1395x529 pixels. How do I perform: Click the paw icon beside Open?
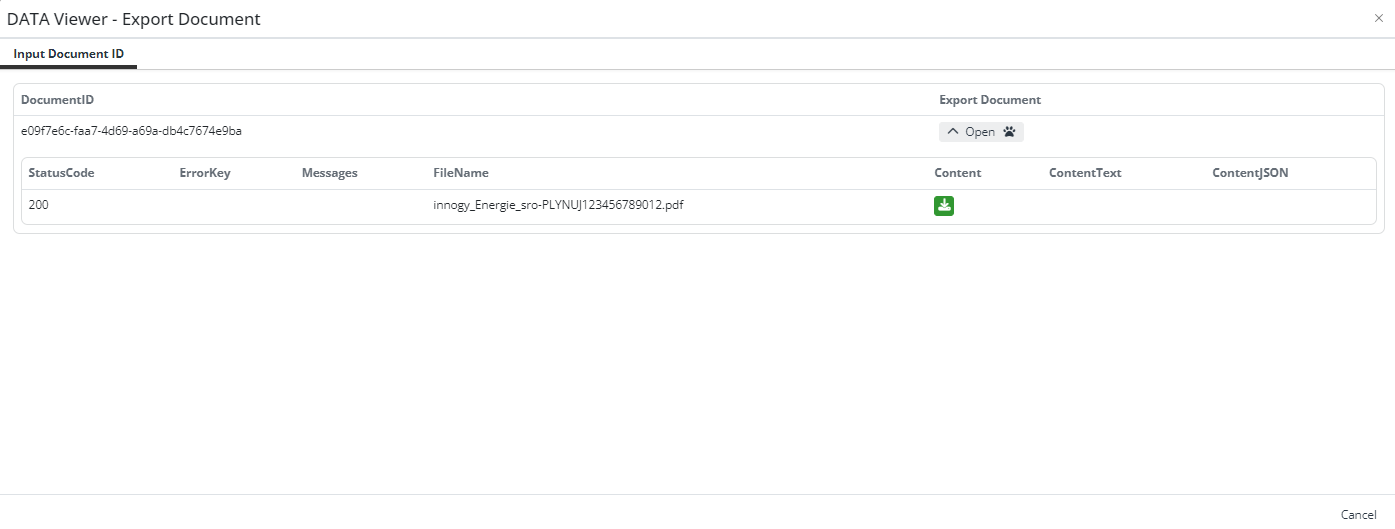(1009, 132)
